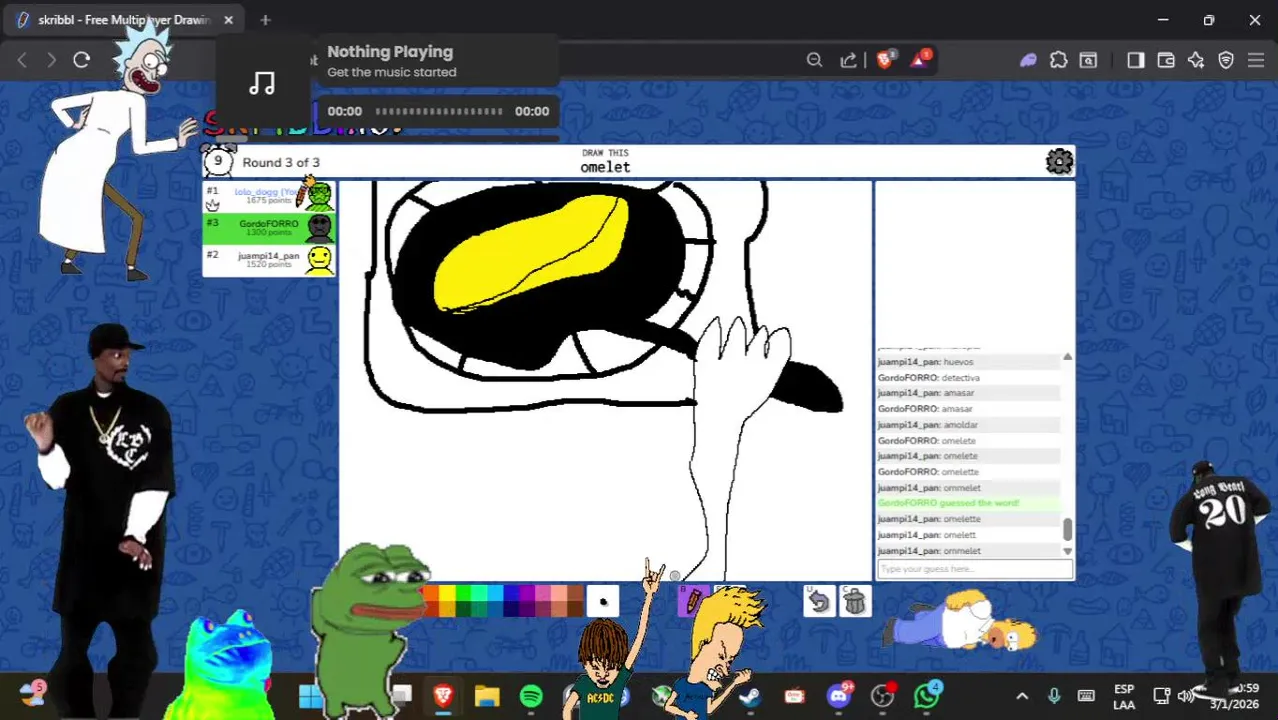Screen dimensions: 1278x720
Task: Open OBS from the taskbar
Action: (882, 696)
